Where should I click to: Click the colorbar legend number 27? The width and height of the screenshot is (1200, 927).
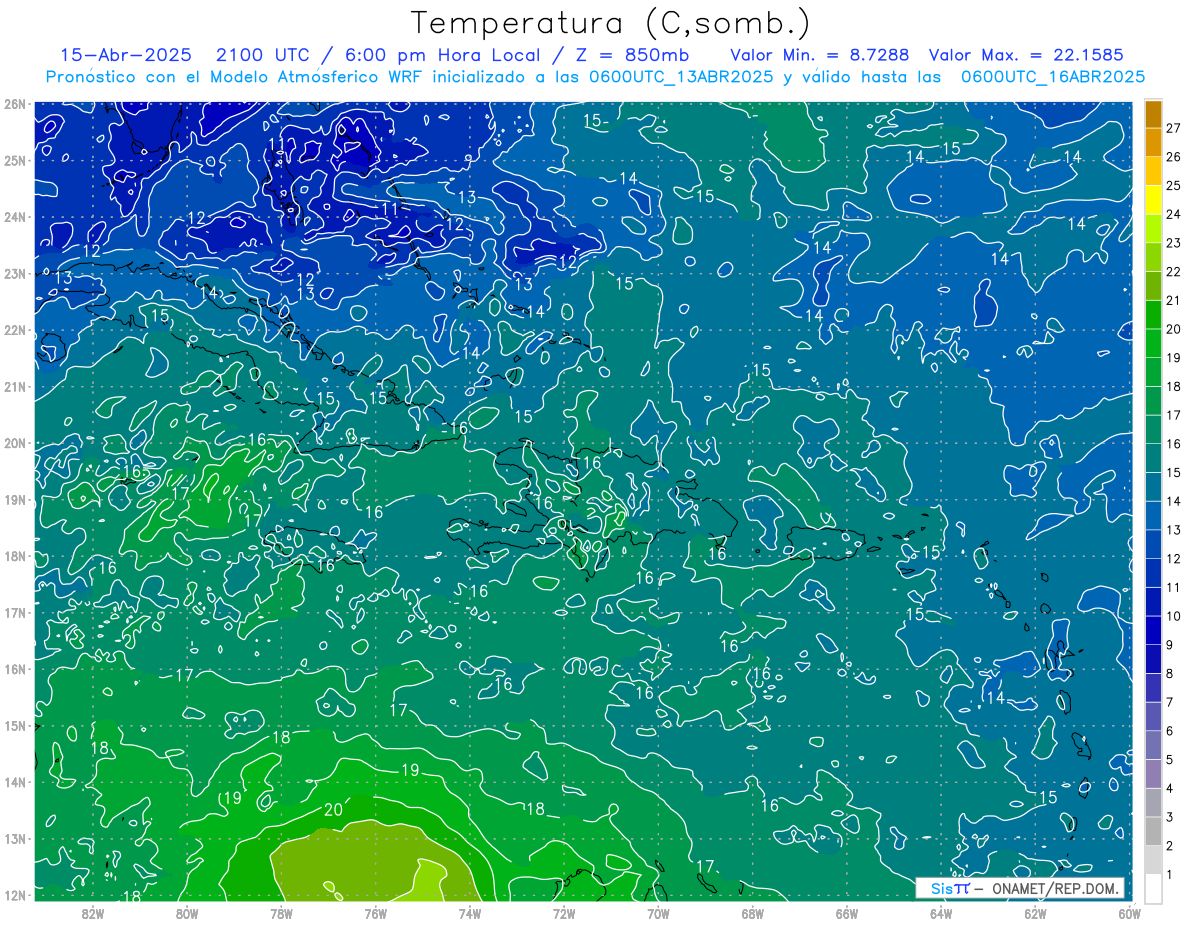coord(1174,128)
